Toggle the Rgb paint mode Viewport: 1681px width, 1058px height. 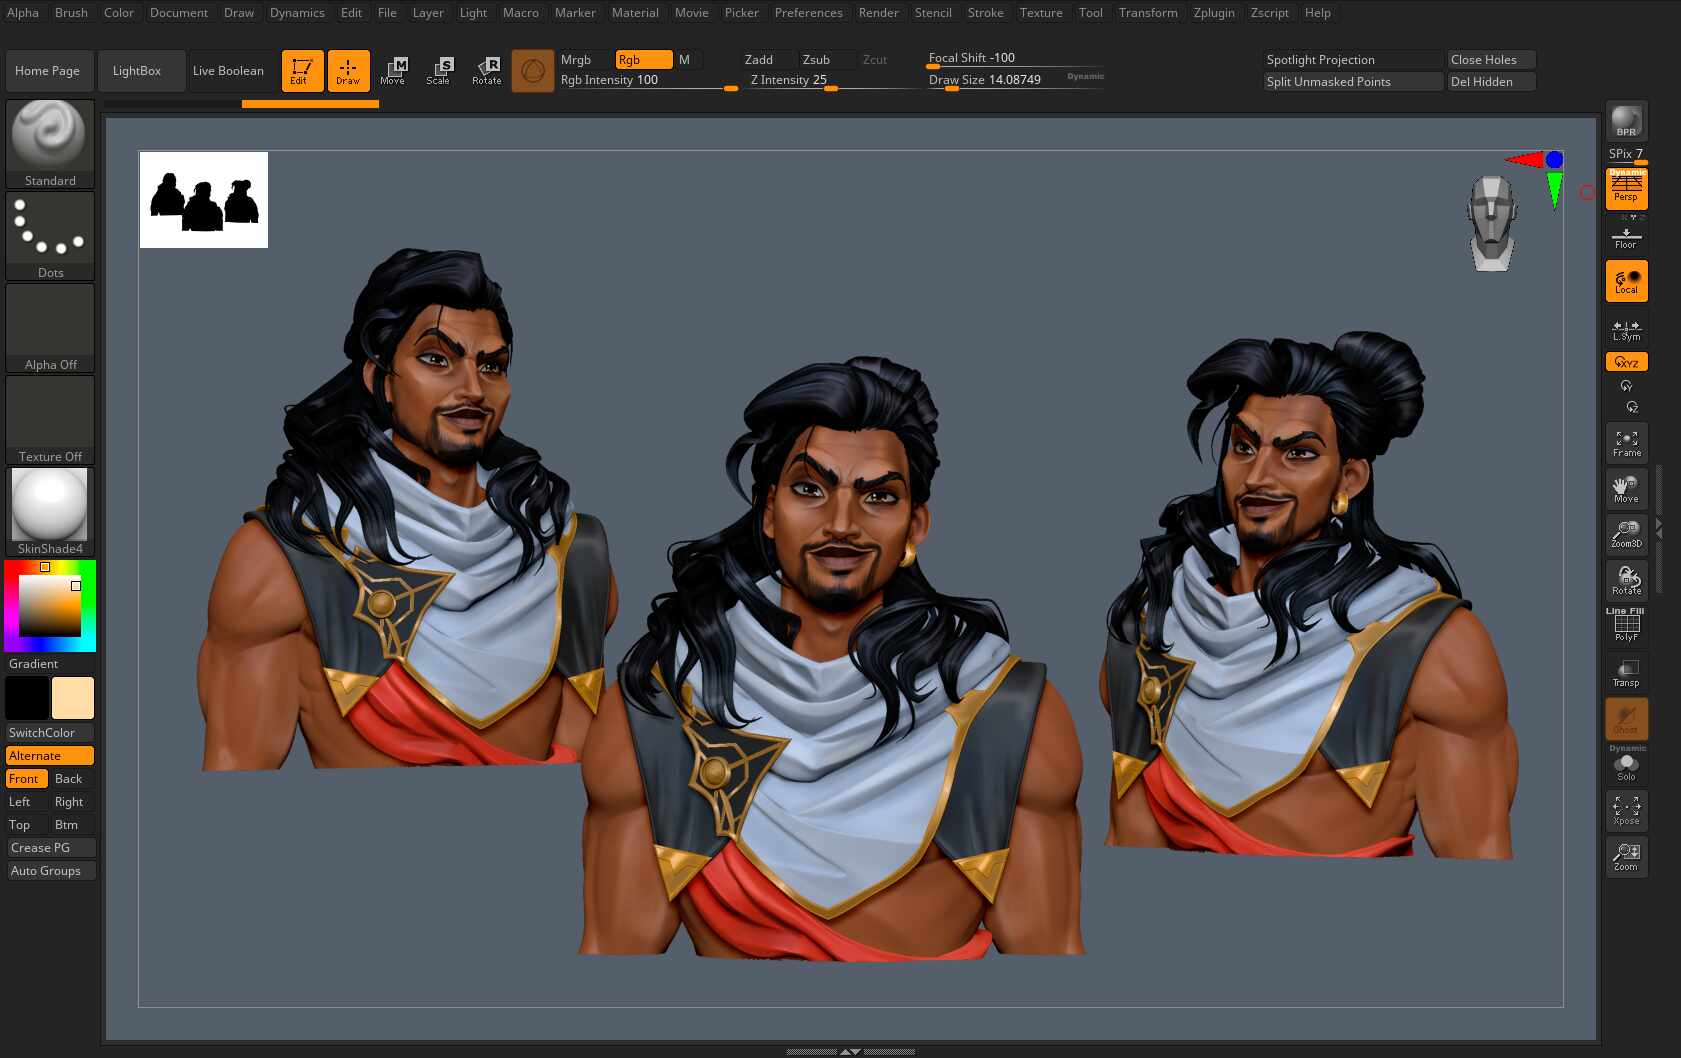[644, 60]
